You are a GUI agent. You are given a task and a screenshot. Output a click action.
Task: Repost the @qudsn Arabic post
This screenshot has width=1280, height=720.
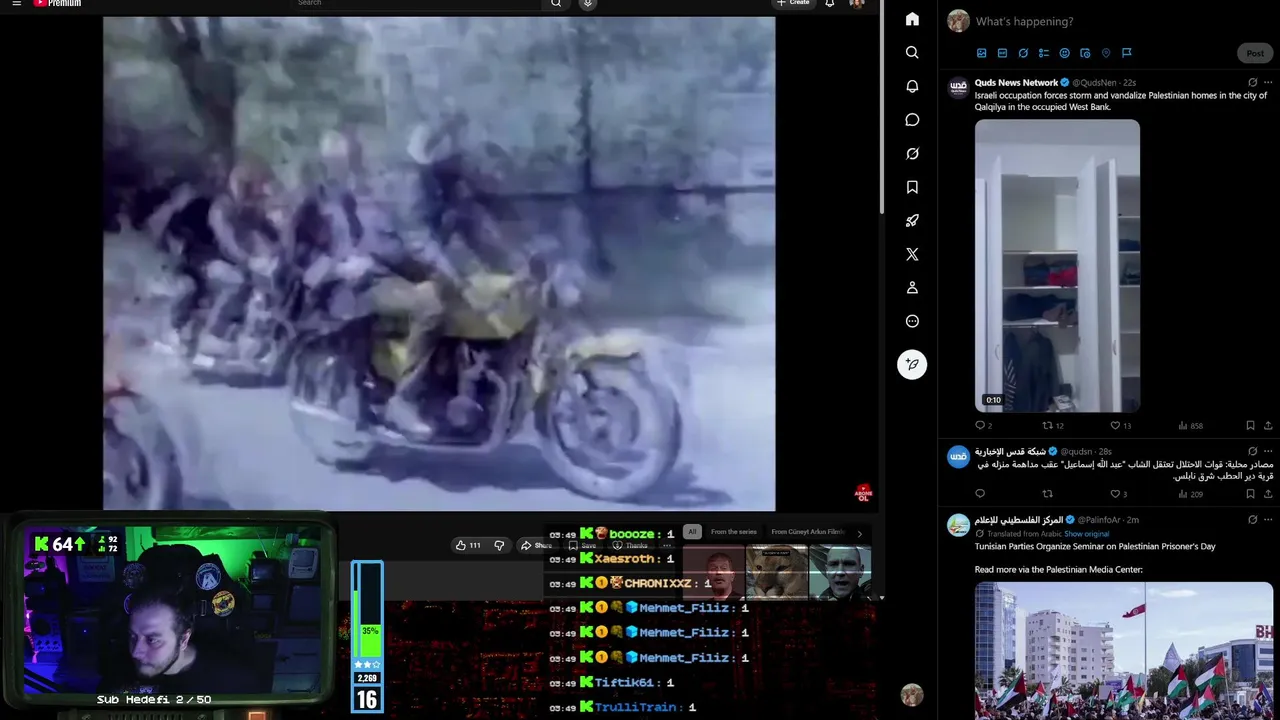tap(1048, 494)
